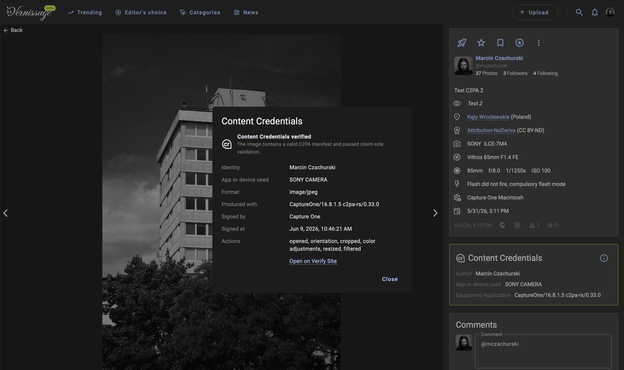Image resolution: width=624 pixels, height=370 pixels.
Task: Open notifications bell
Action: point(595,12)
